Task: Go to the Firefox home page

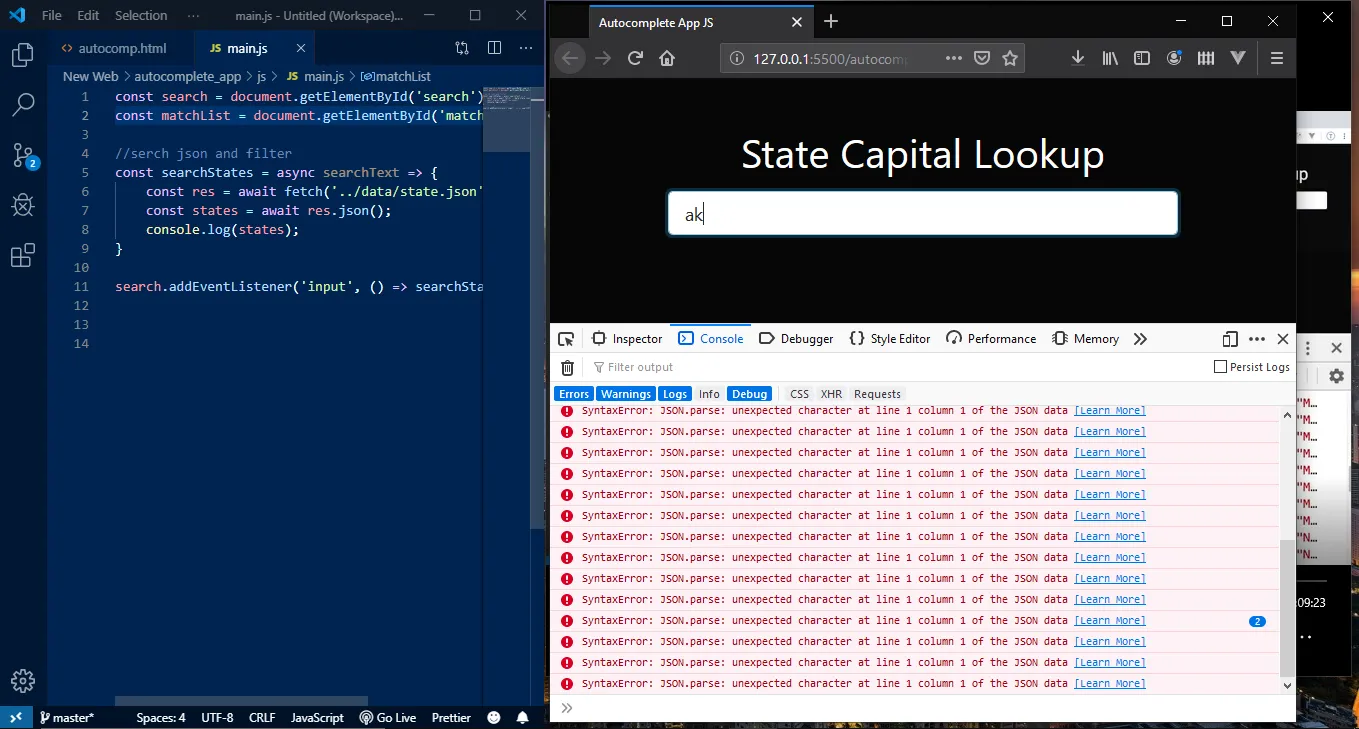Action: click(x=667, y=58)
